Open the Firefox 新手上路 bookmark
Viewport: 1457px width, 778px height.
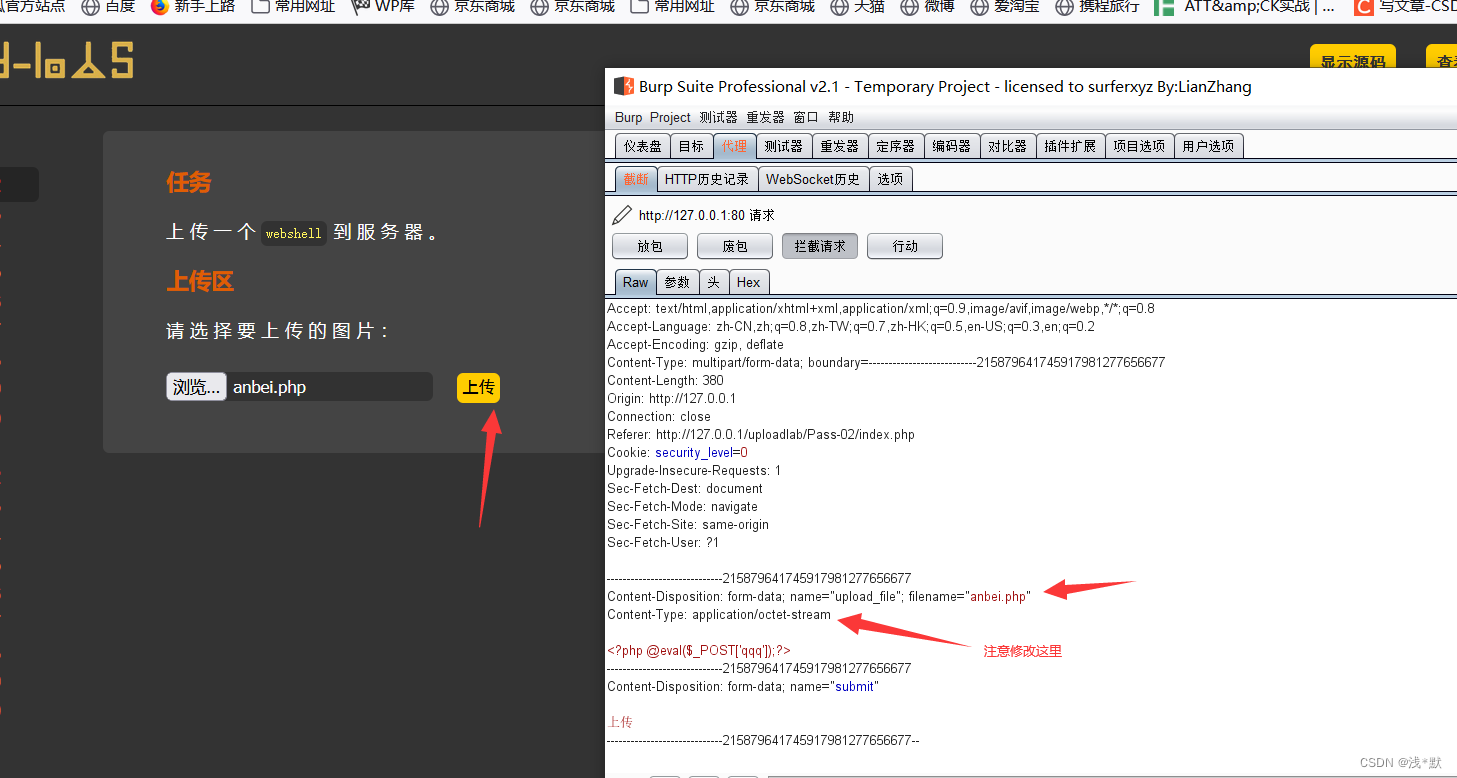coord(193,7)
